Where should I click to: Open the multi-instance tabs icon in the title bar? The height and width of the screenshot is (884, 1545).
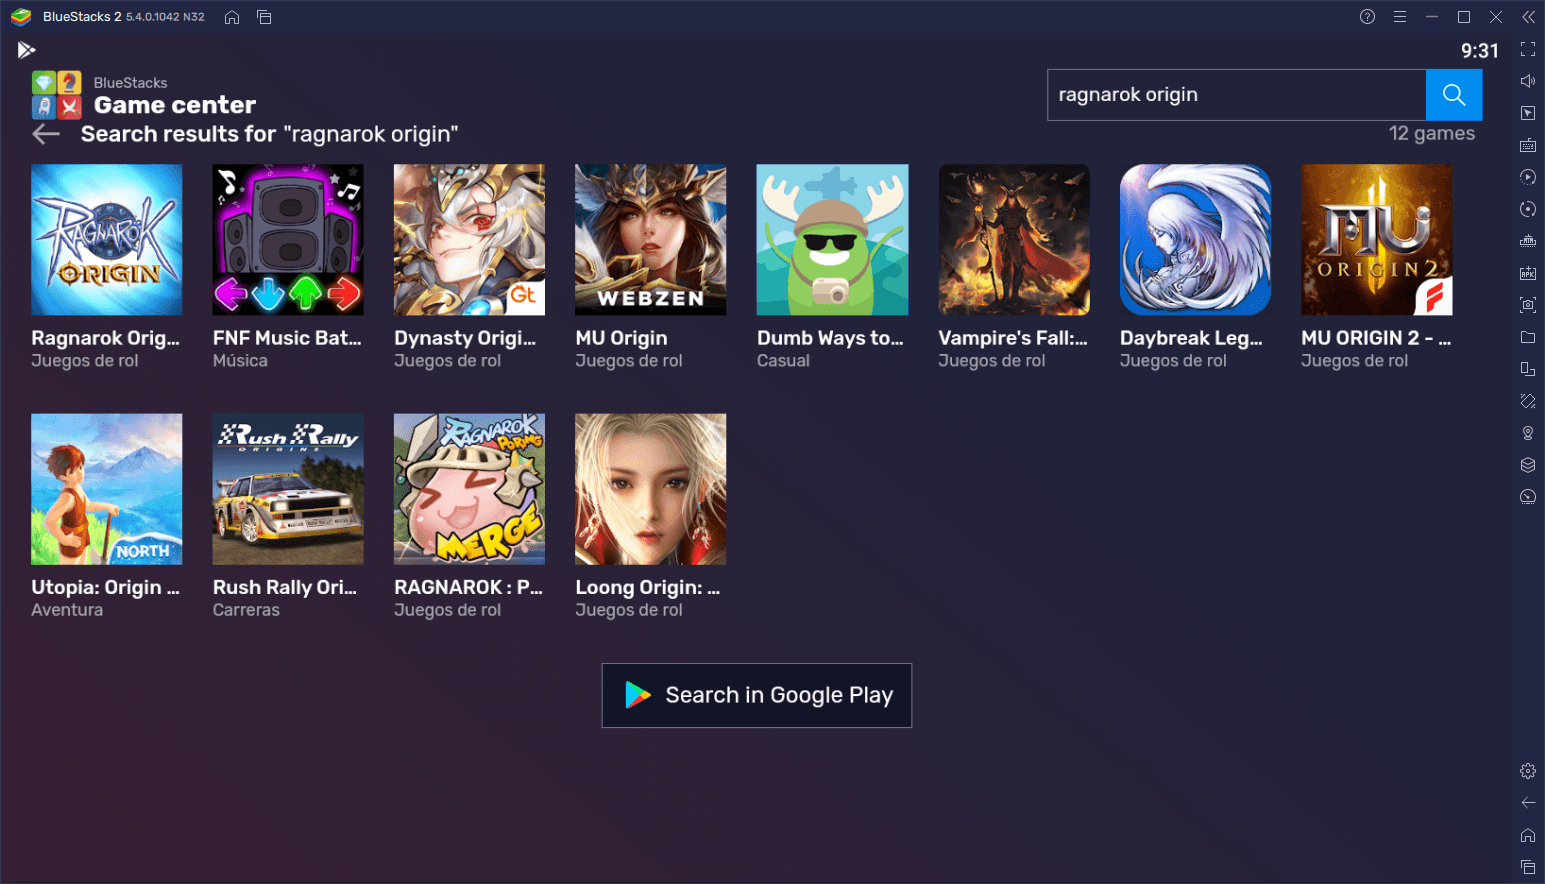pos(264,17)
